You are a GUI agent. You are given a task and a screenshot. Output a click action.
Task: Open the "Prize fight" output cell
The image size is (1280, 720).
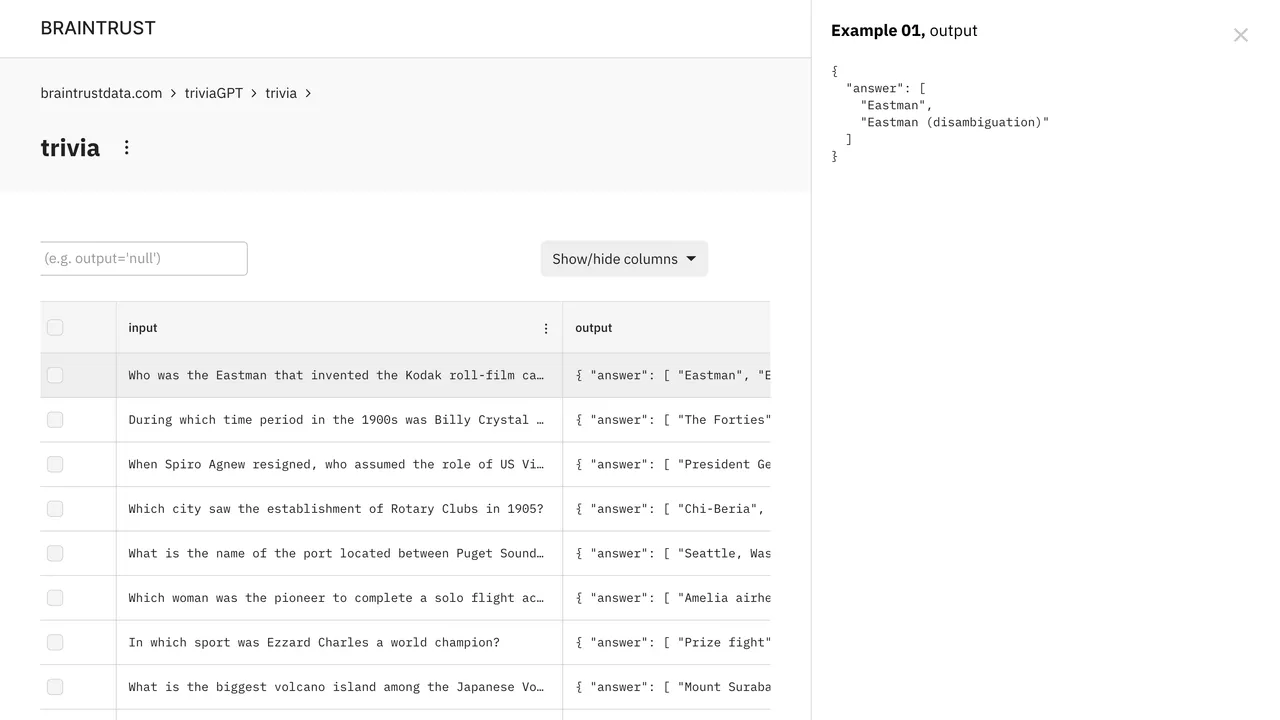click(x=666, y=642)
